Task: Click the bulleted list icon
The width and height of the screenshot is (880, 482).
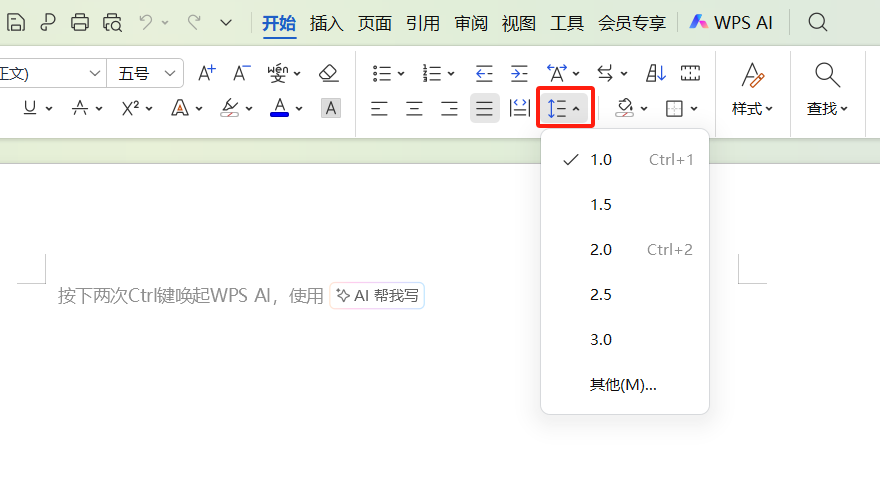Action: [x=382, y=73]
